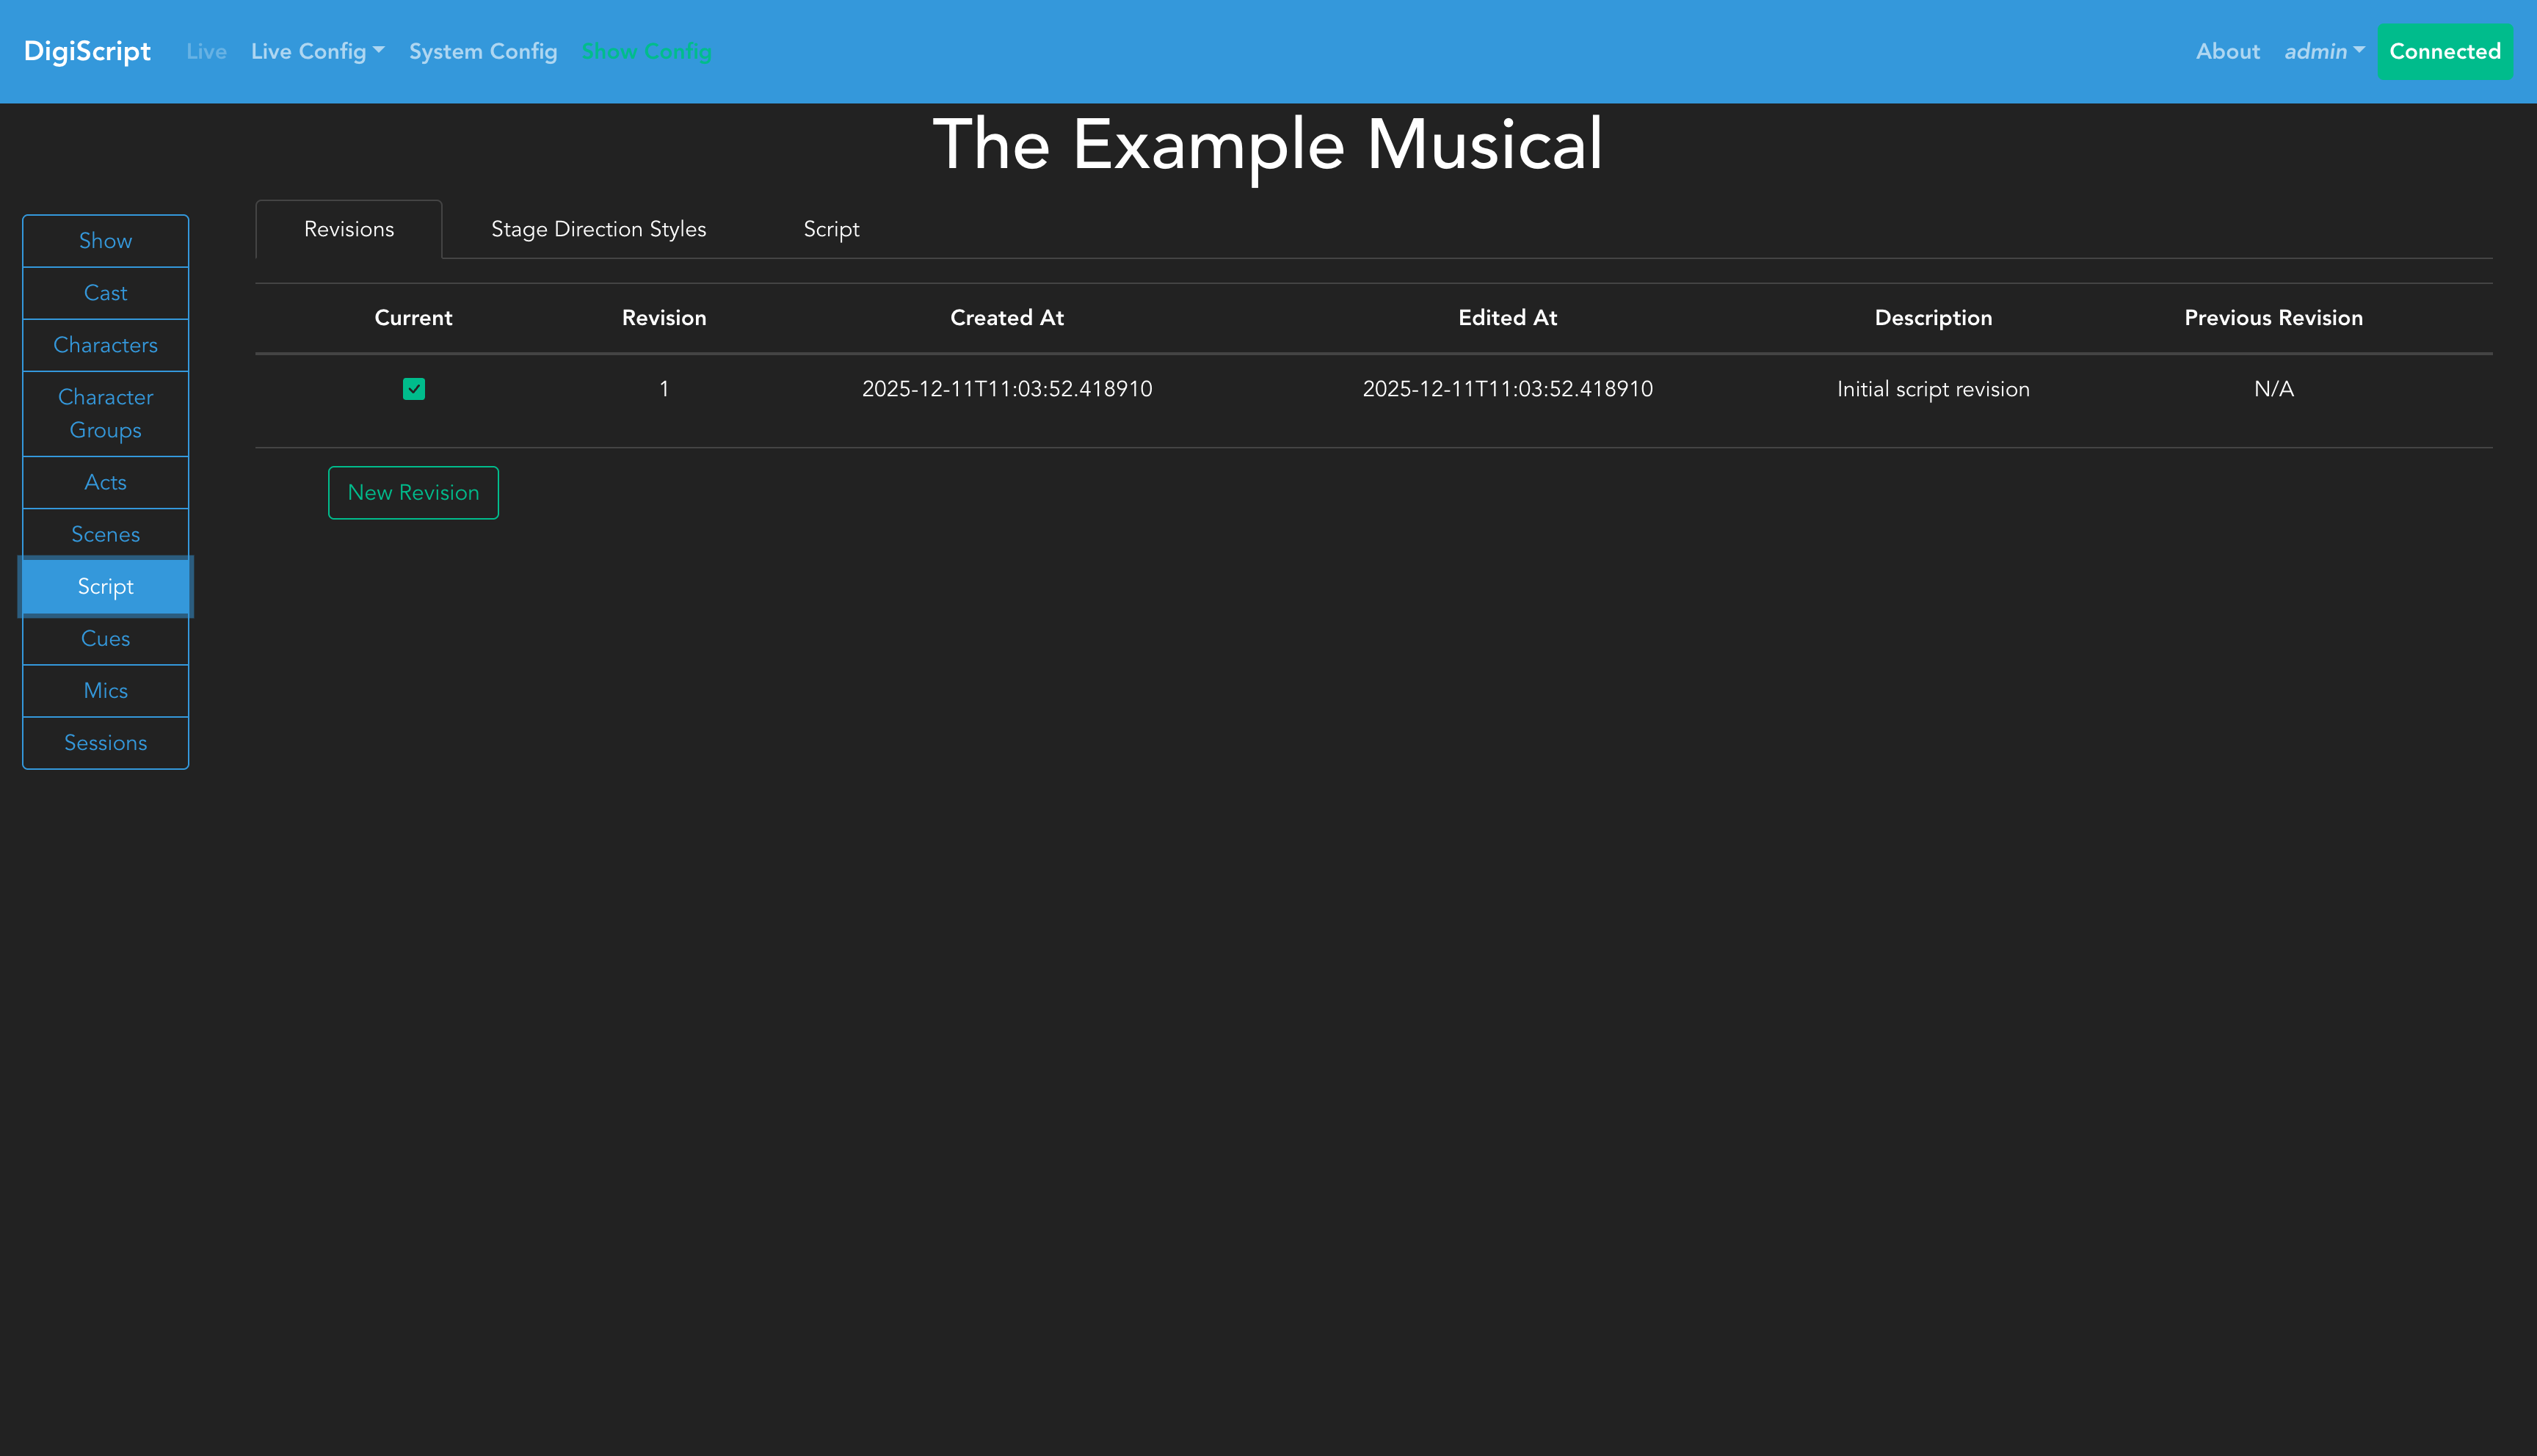Navigate to Mics in sidebar
2537x1456 pixels.
(x=105, y=690)
